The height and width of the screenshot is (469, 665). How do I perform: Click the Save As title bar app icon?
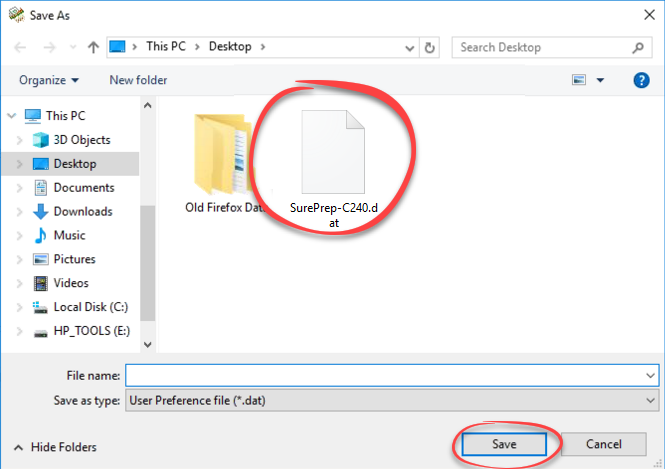(16, 14)
